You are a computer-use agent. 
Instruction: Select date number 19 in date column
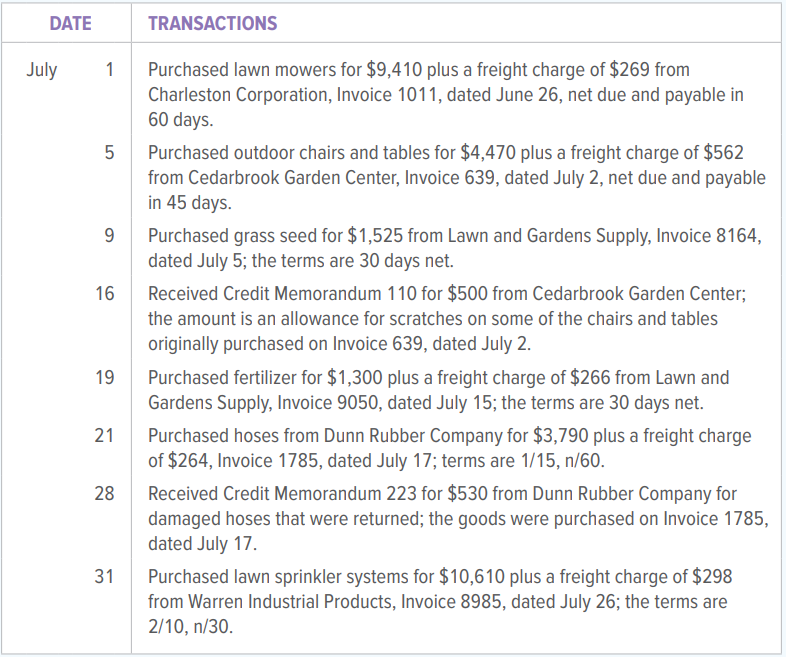(x=105, y=378)
